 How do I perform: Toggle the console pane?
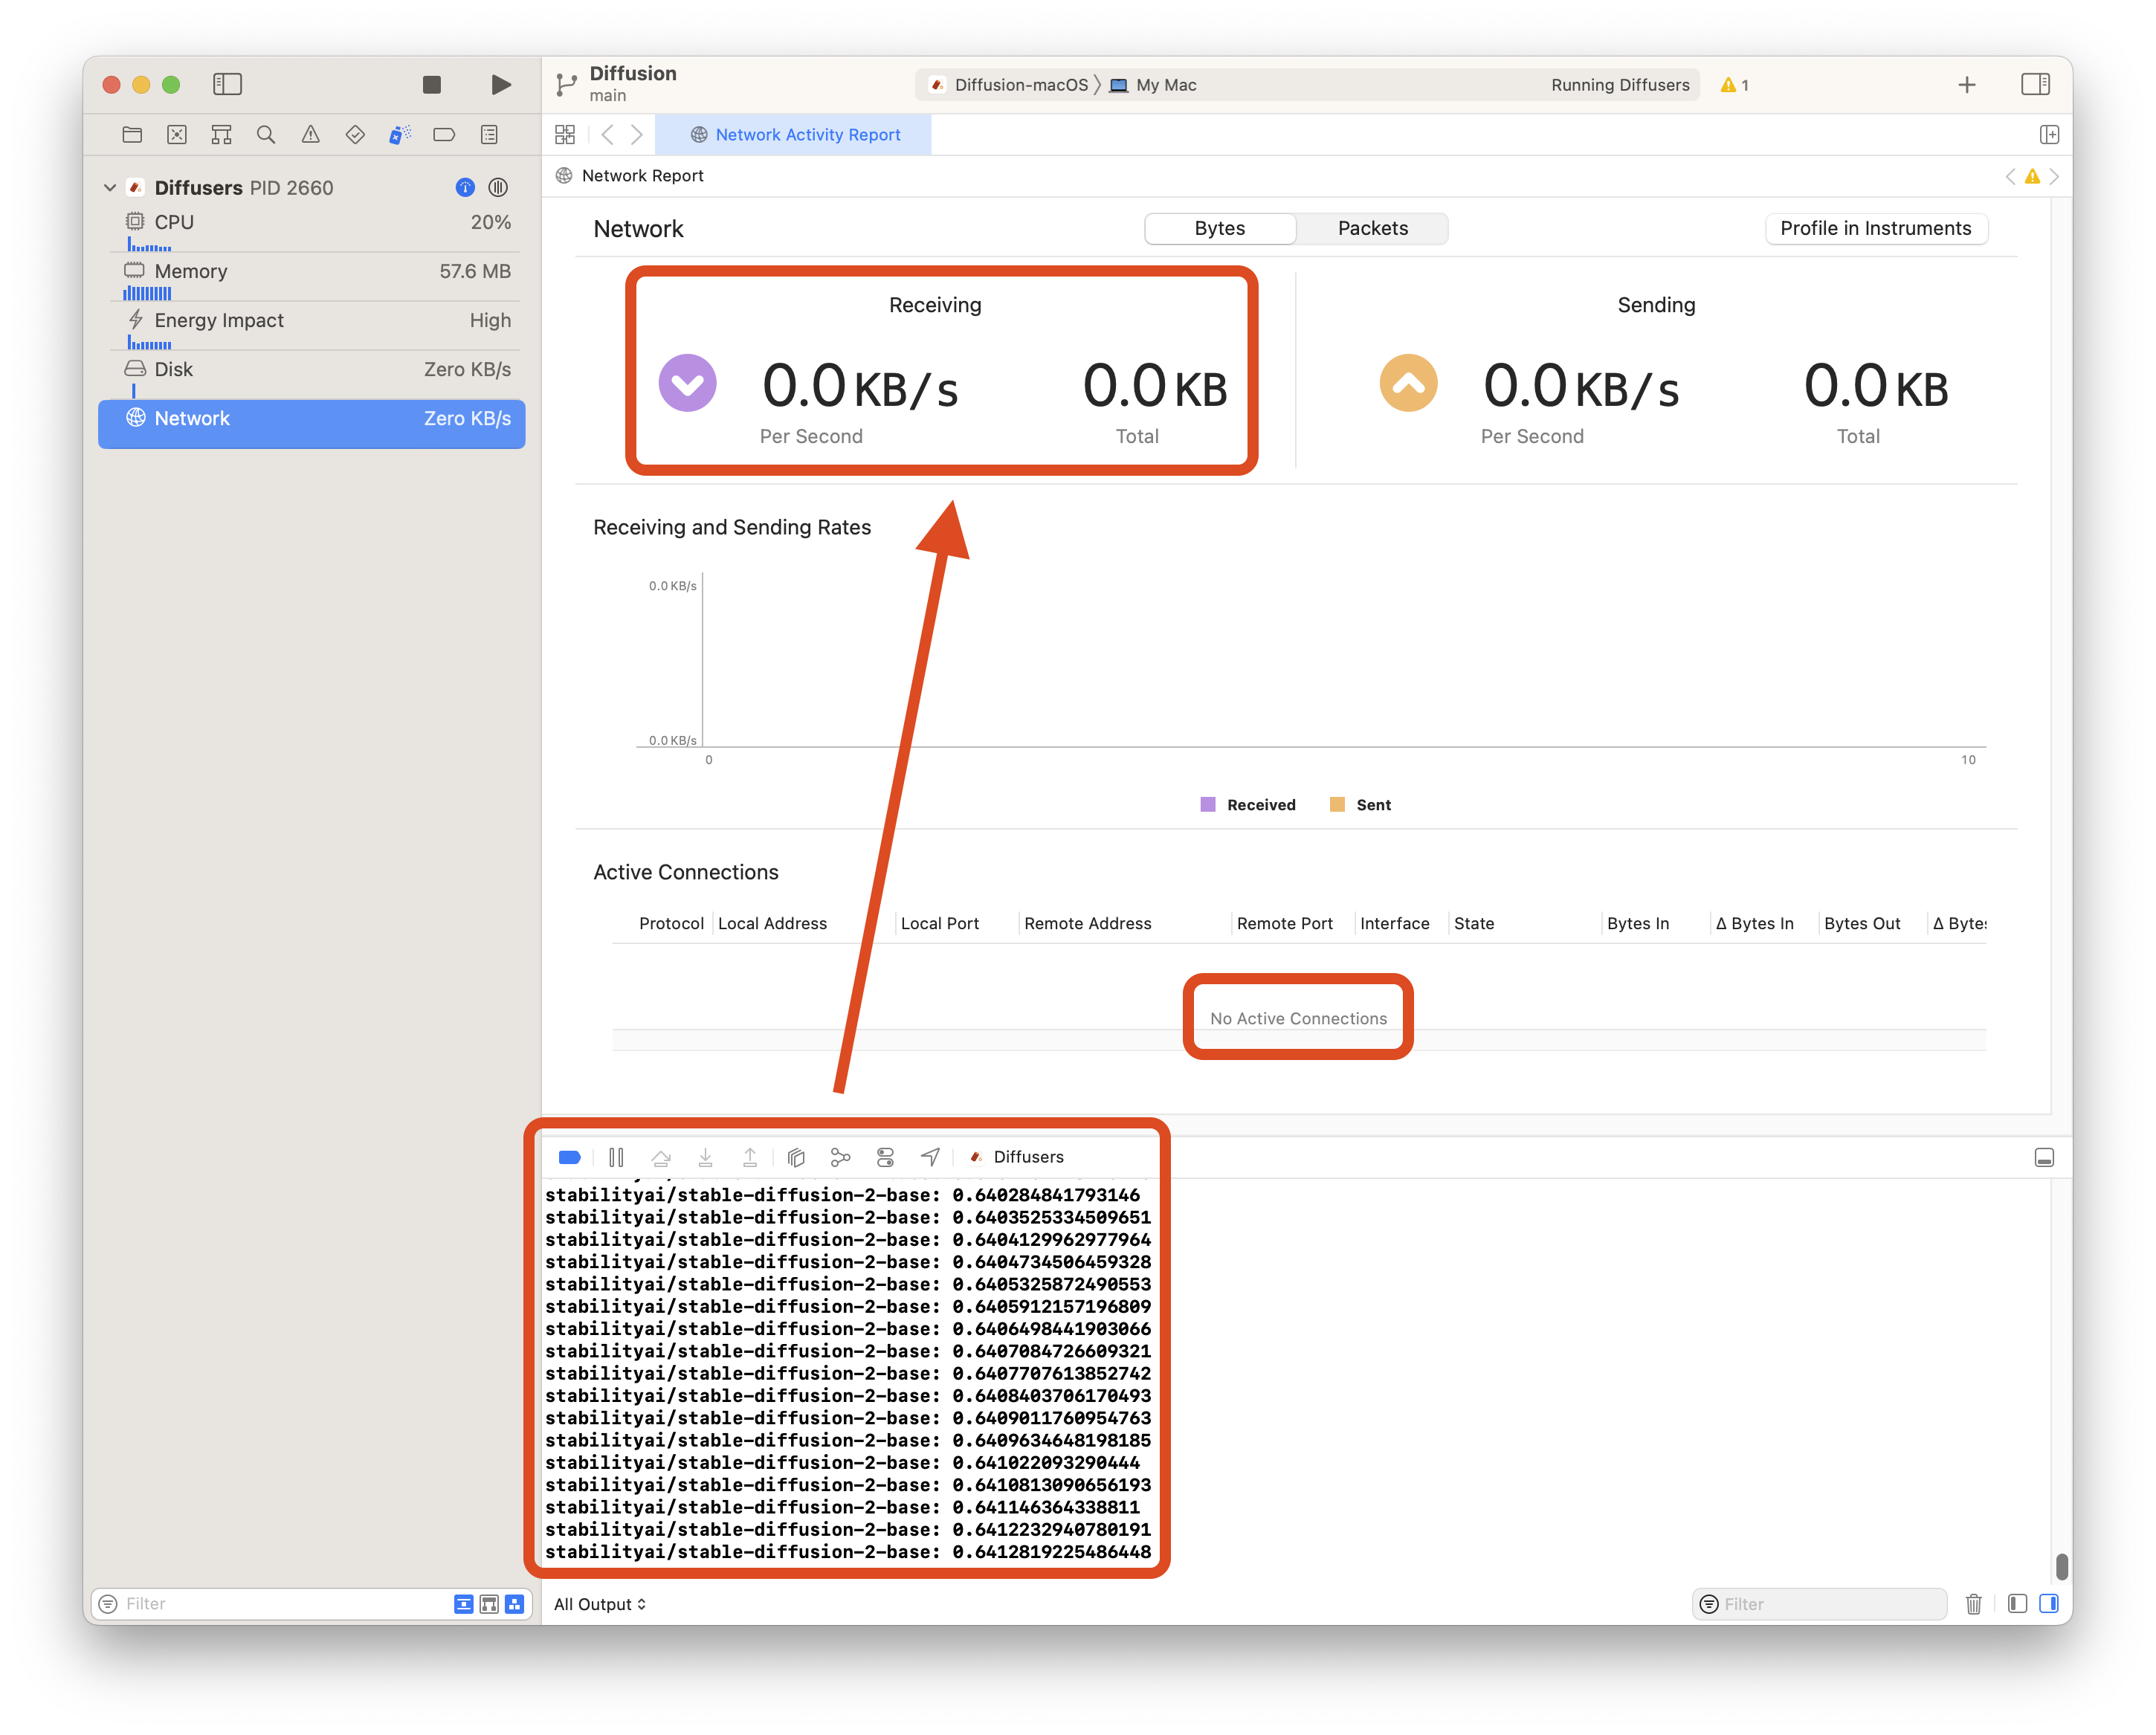tap(2048, 1604)
